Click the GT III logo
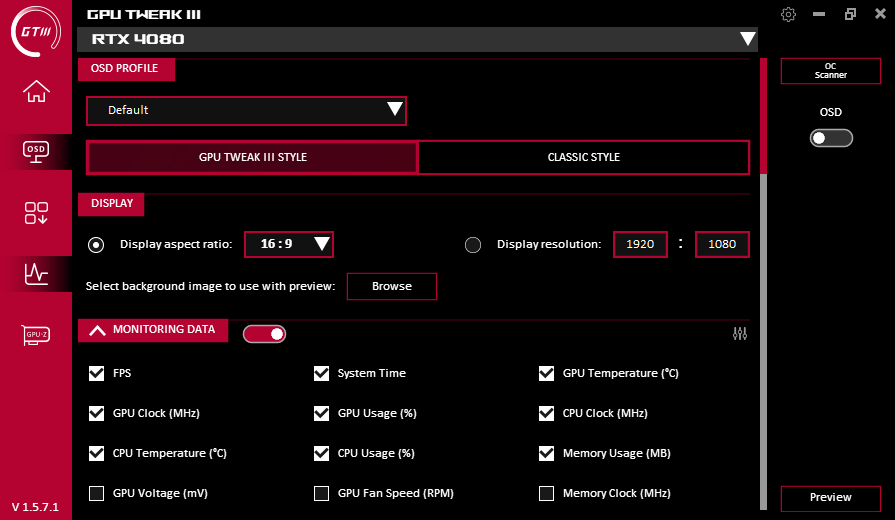 pos(36,31)
